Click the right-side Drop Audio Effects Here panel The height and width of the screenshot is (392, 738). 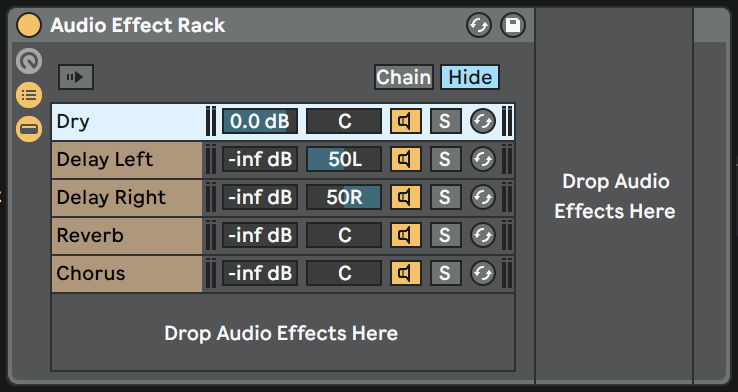pos(614,196)
